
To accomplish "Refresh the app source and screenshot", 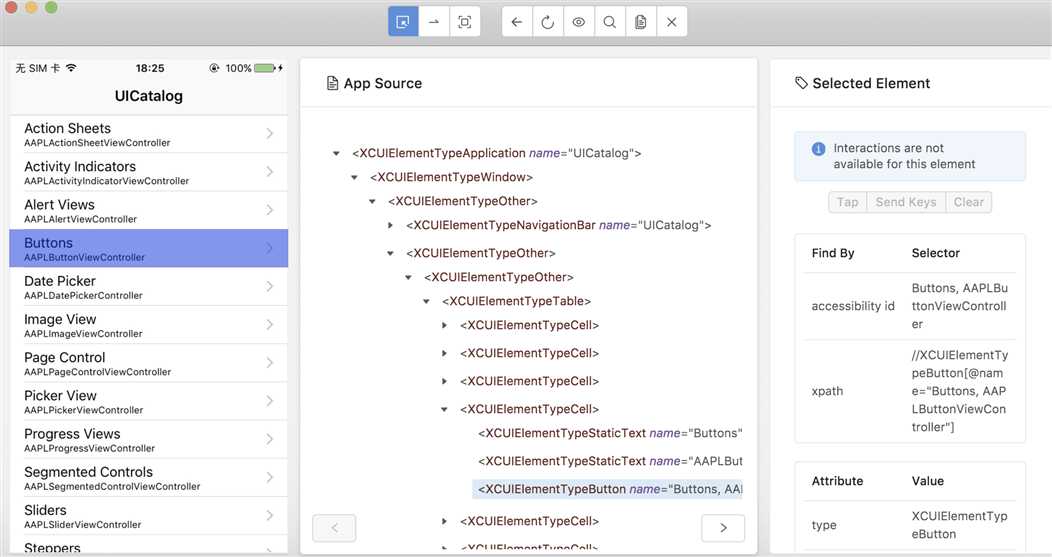I will click(547, 22).
